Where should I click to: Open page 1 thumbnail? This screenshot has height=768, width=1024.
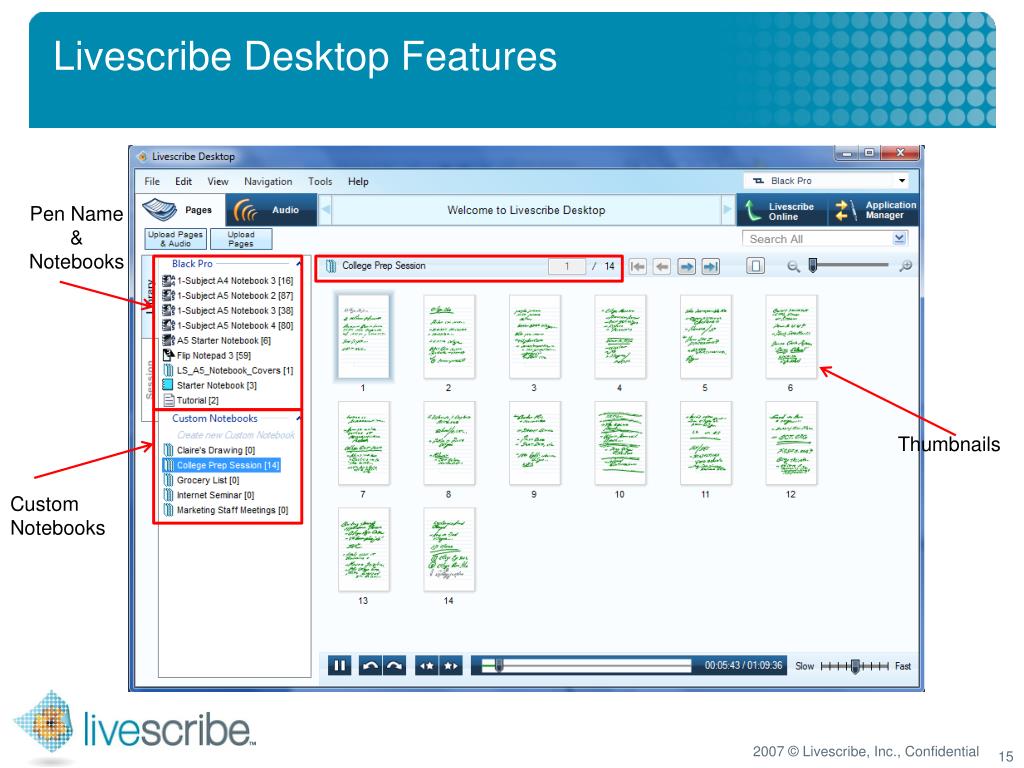(363, 337)
